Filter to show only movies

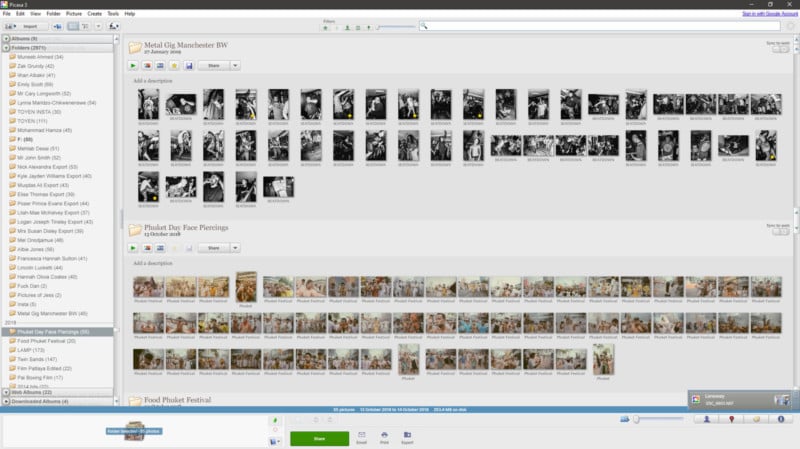(358, 28)
